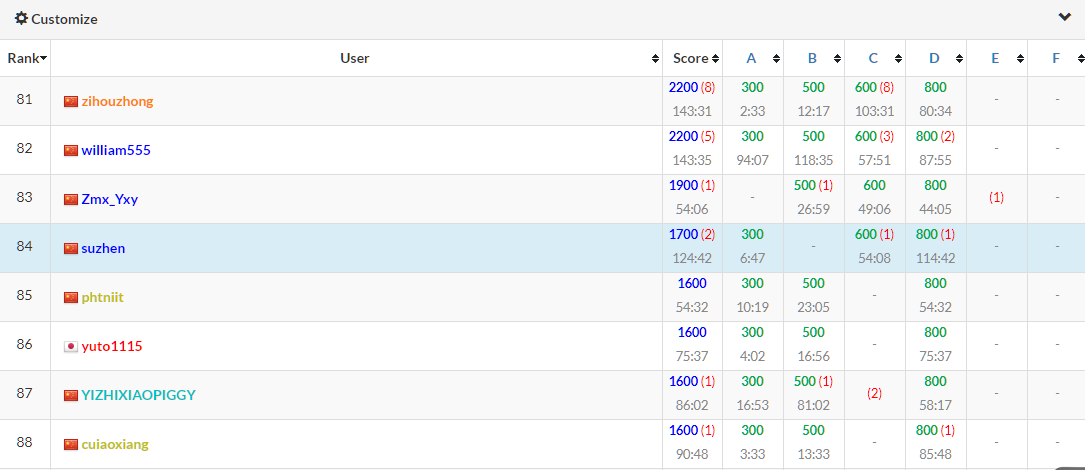The image size is (1085, 470).
Task: Click China flag beside Zmx_Yxy
Action: [71, 199]
